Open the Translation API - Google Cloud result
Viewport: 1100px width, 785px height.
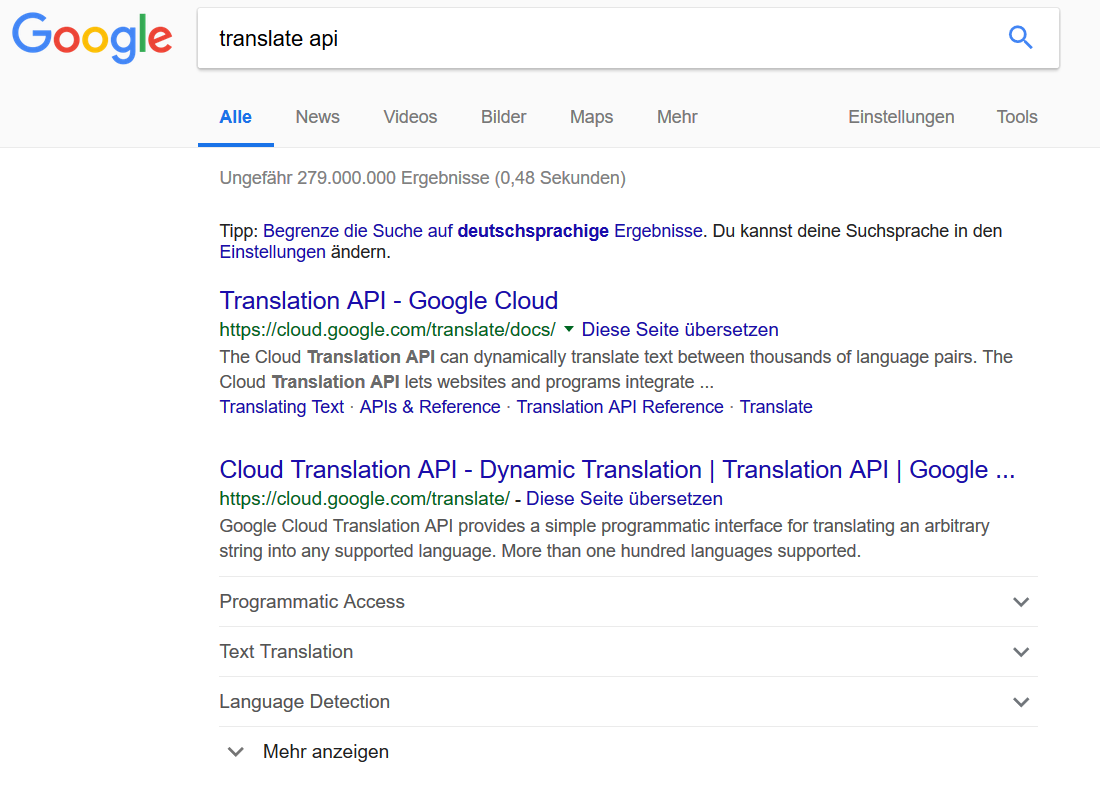[388, 300]
